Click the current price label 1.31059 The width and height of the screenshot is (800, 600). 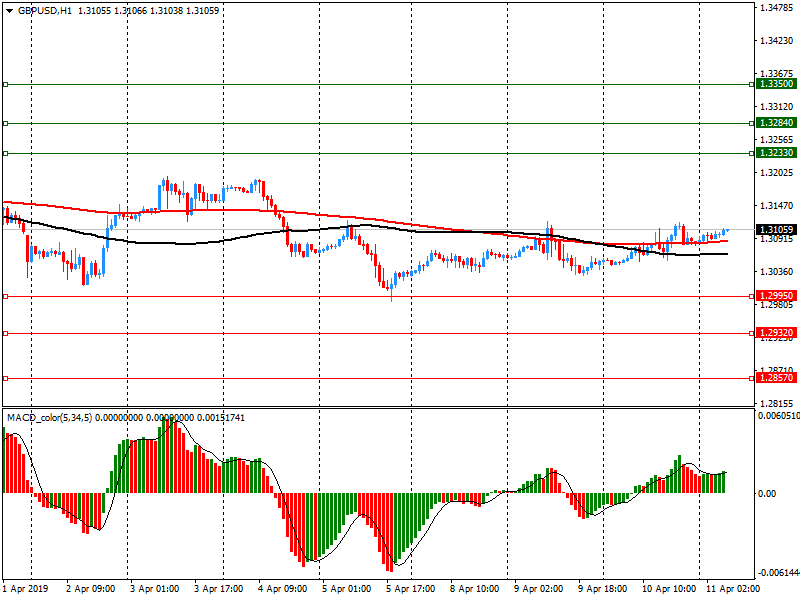[x=776, y=230]
